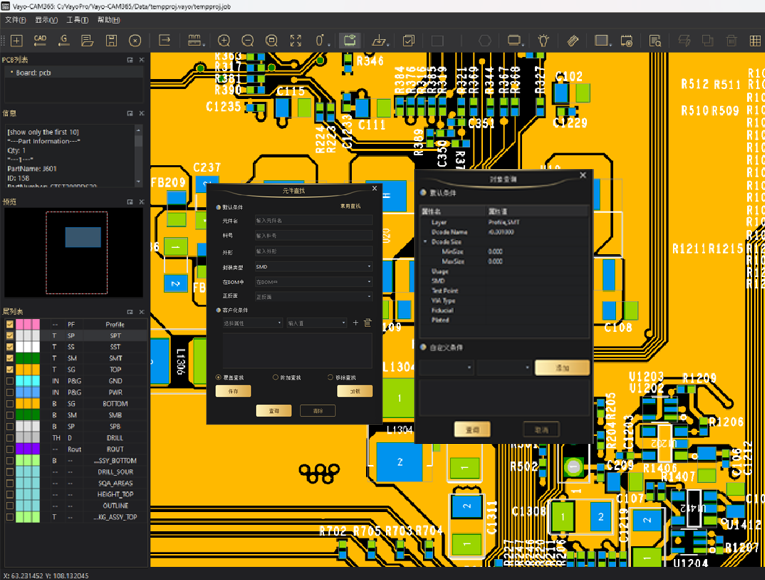Viewport: 765px width, 580px height.
Task: Click the CAD import icon
Action: [40, 41]
